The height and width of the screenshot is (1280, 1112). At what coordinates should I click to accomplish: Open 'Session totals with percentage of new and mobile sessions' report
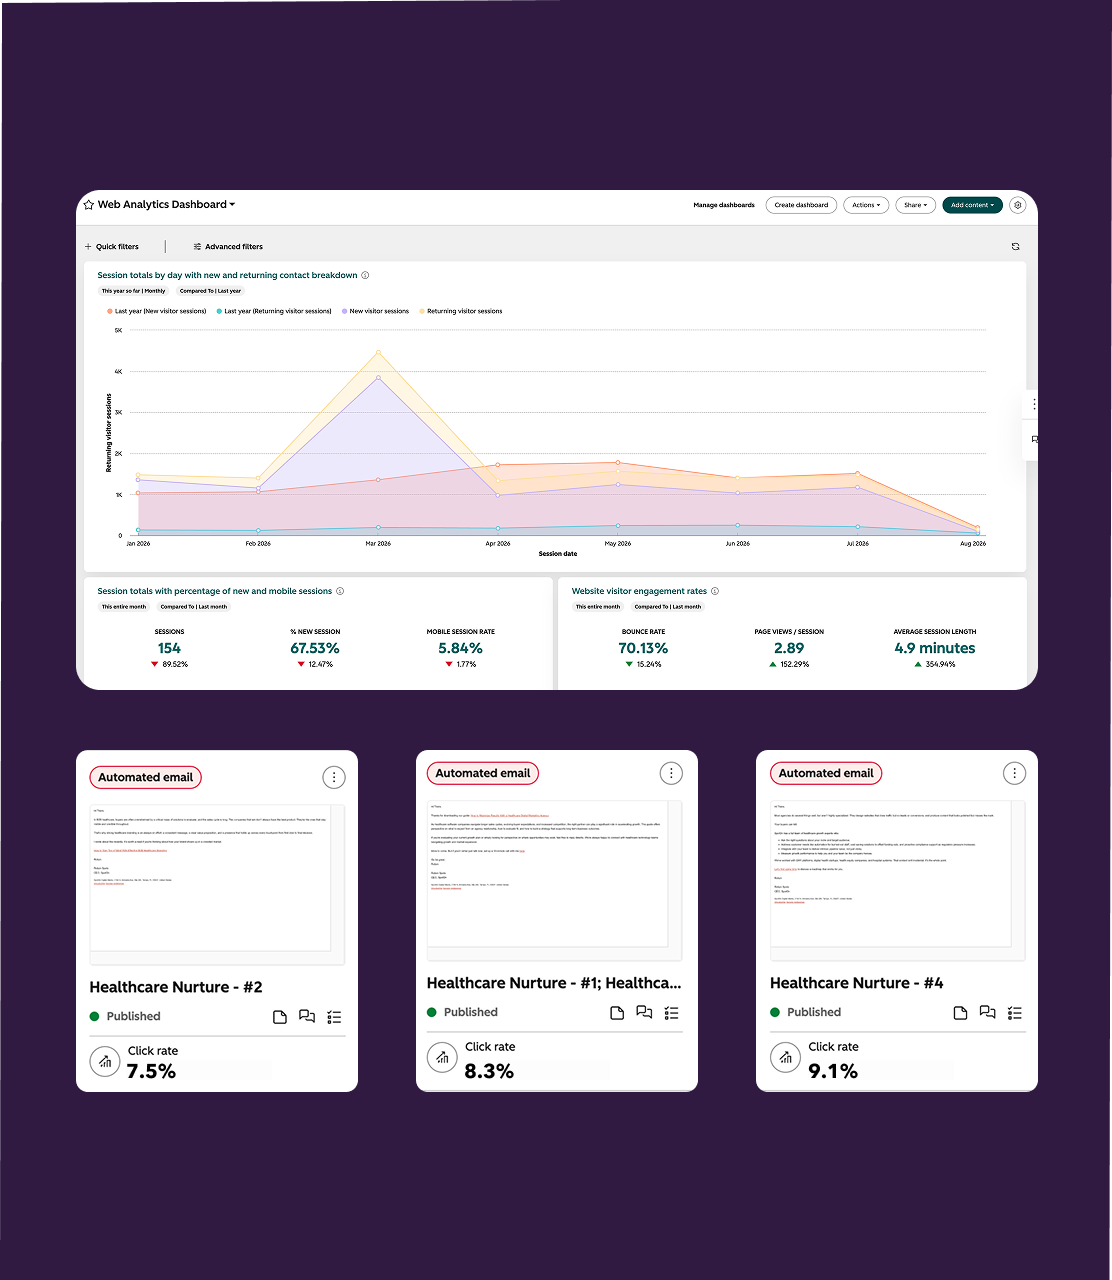pyautogui.click(x=214, y=591)
